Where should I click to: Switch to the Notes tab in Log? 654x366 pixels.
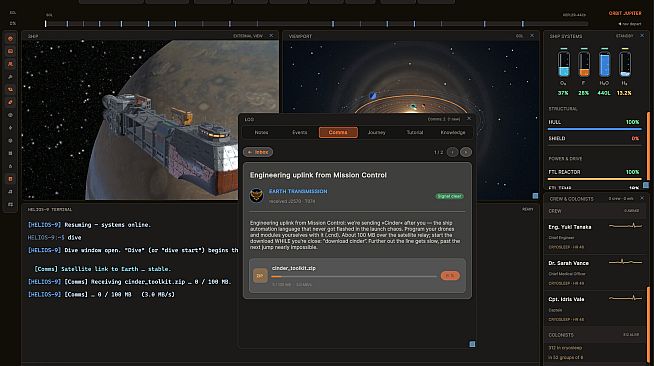click(x=261, y=132)
